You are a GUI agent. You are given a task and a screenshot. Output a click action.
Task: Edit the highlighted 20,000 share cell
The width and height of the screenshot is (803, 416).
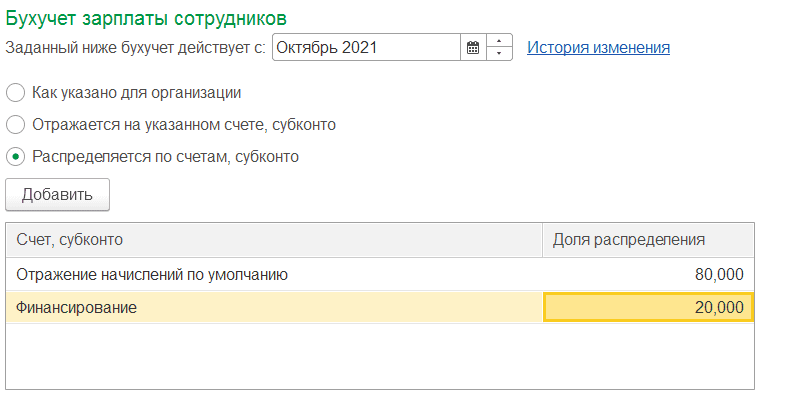pyautogui.click(x=648, y=307)
